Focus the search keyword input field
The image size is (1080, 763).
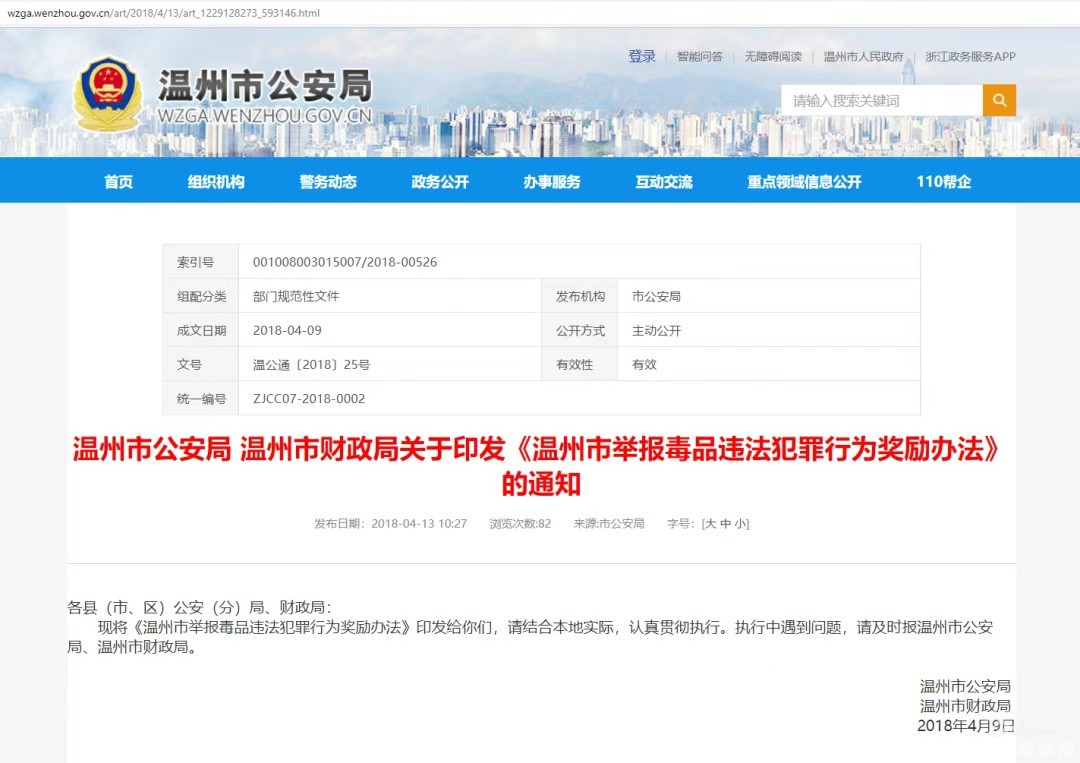pos(882,101)
